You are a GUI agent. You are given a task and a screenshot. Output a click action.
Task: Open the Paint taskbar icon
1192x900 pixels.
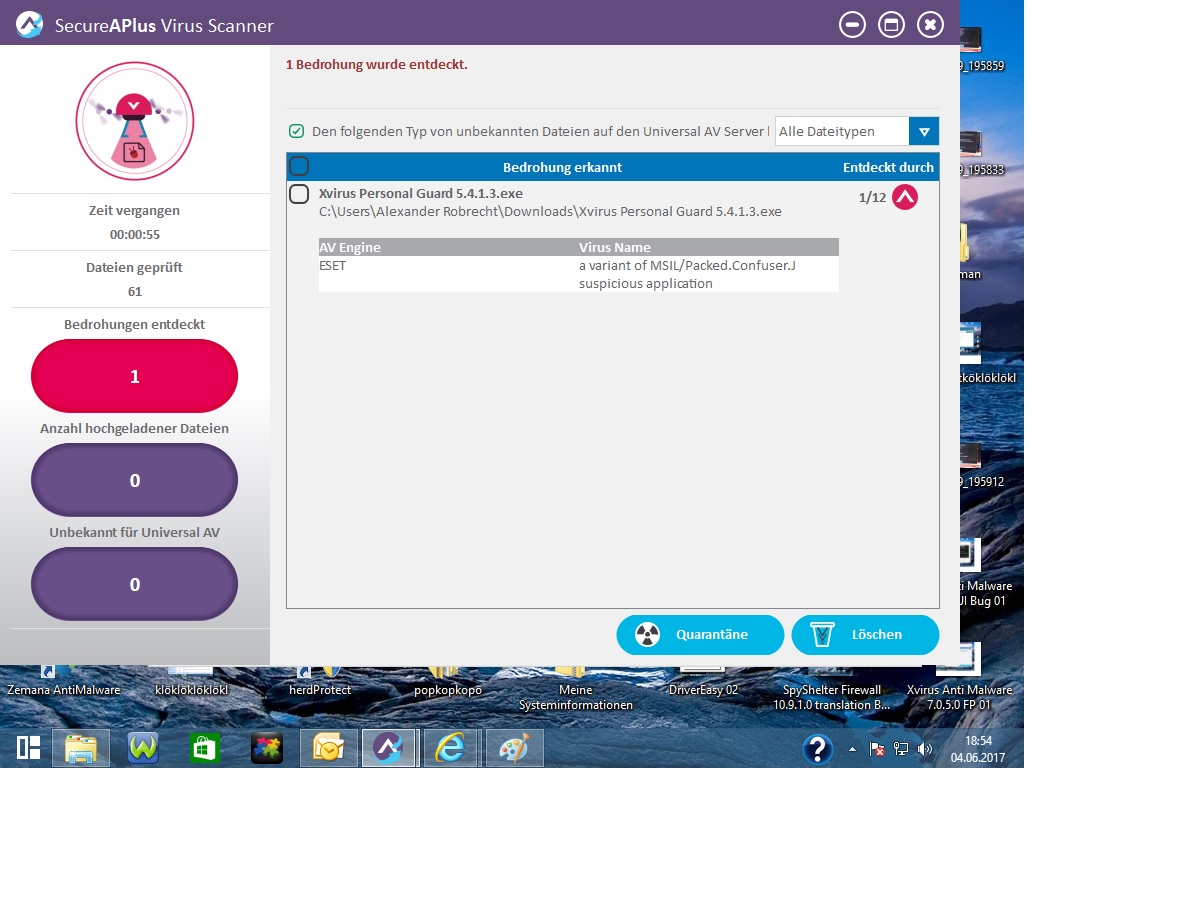pos(514,749)
